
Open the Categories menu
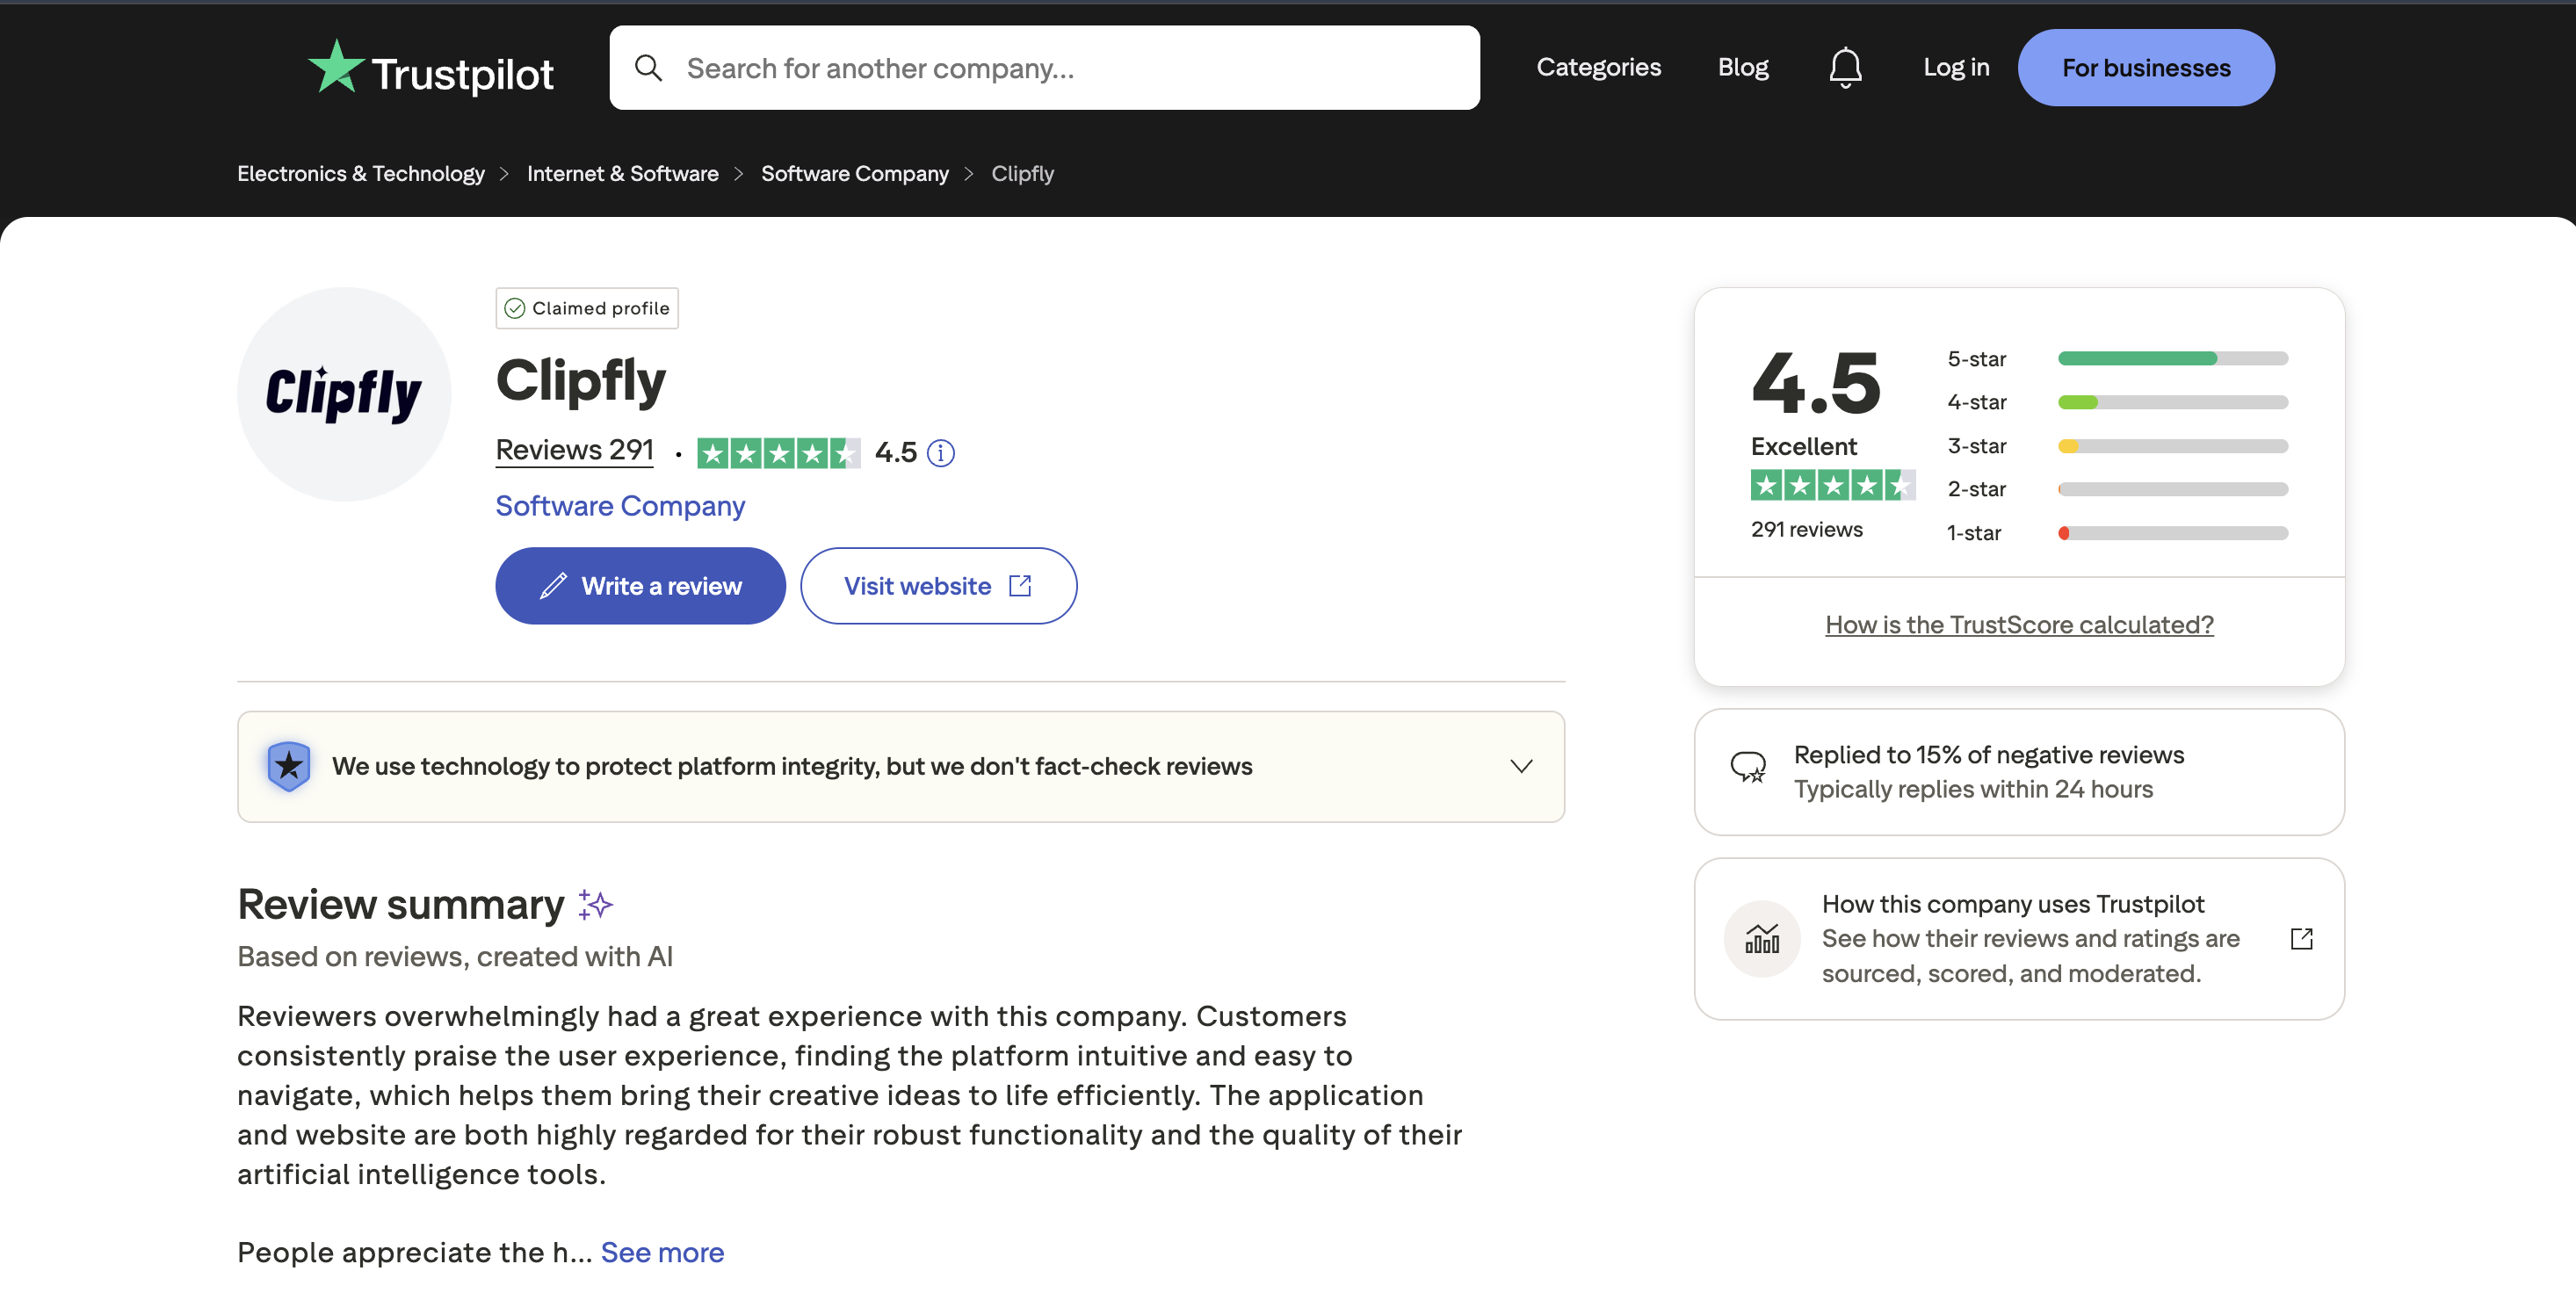(1598, 67)
